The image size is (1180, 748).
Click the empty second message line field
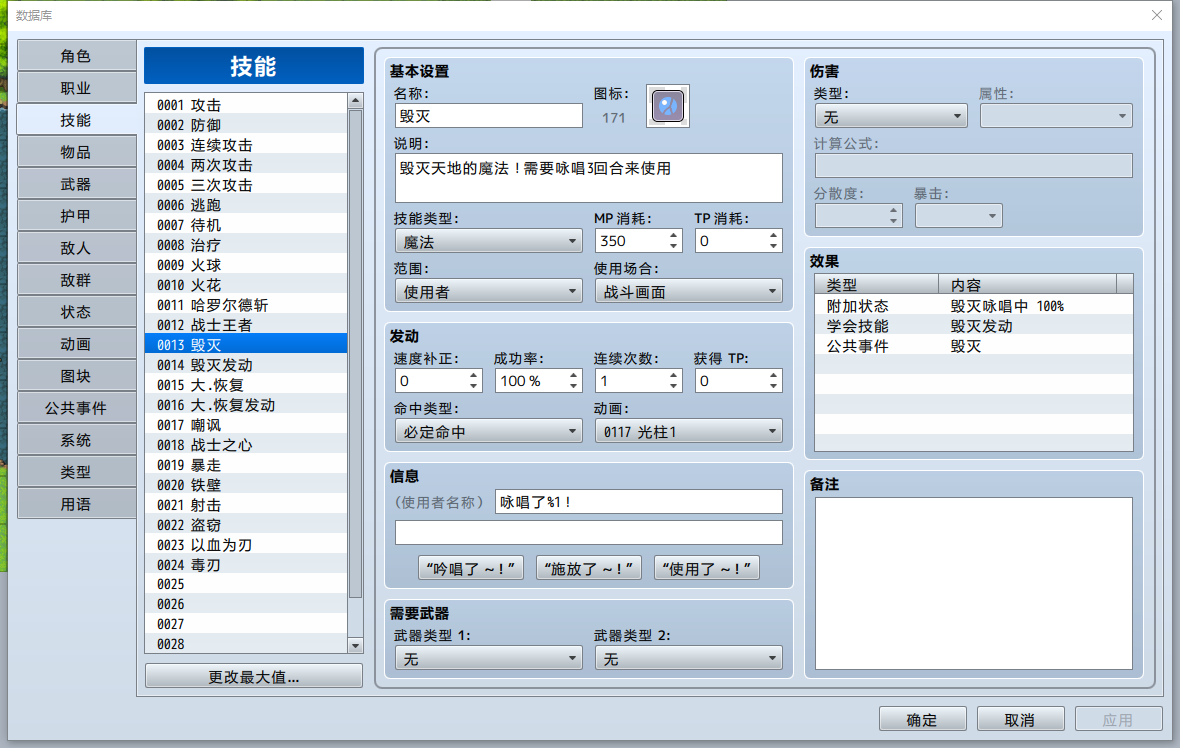pos(588,533)
